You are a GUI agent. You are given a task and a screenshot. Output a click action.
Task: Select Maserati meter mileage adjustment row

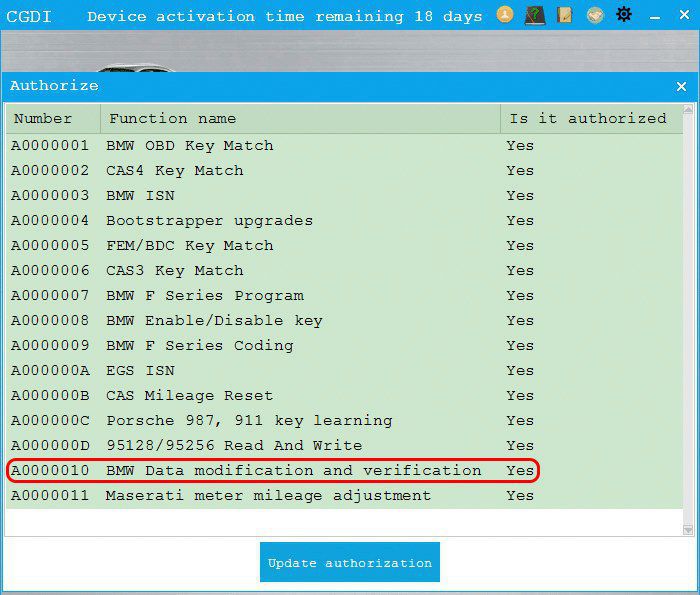[x=344, y=495]
